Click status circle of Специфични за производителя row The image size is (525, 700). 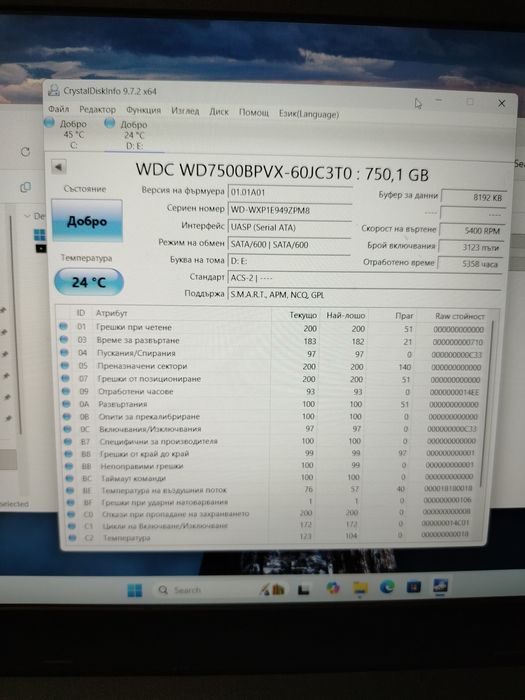68,442
